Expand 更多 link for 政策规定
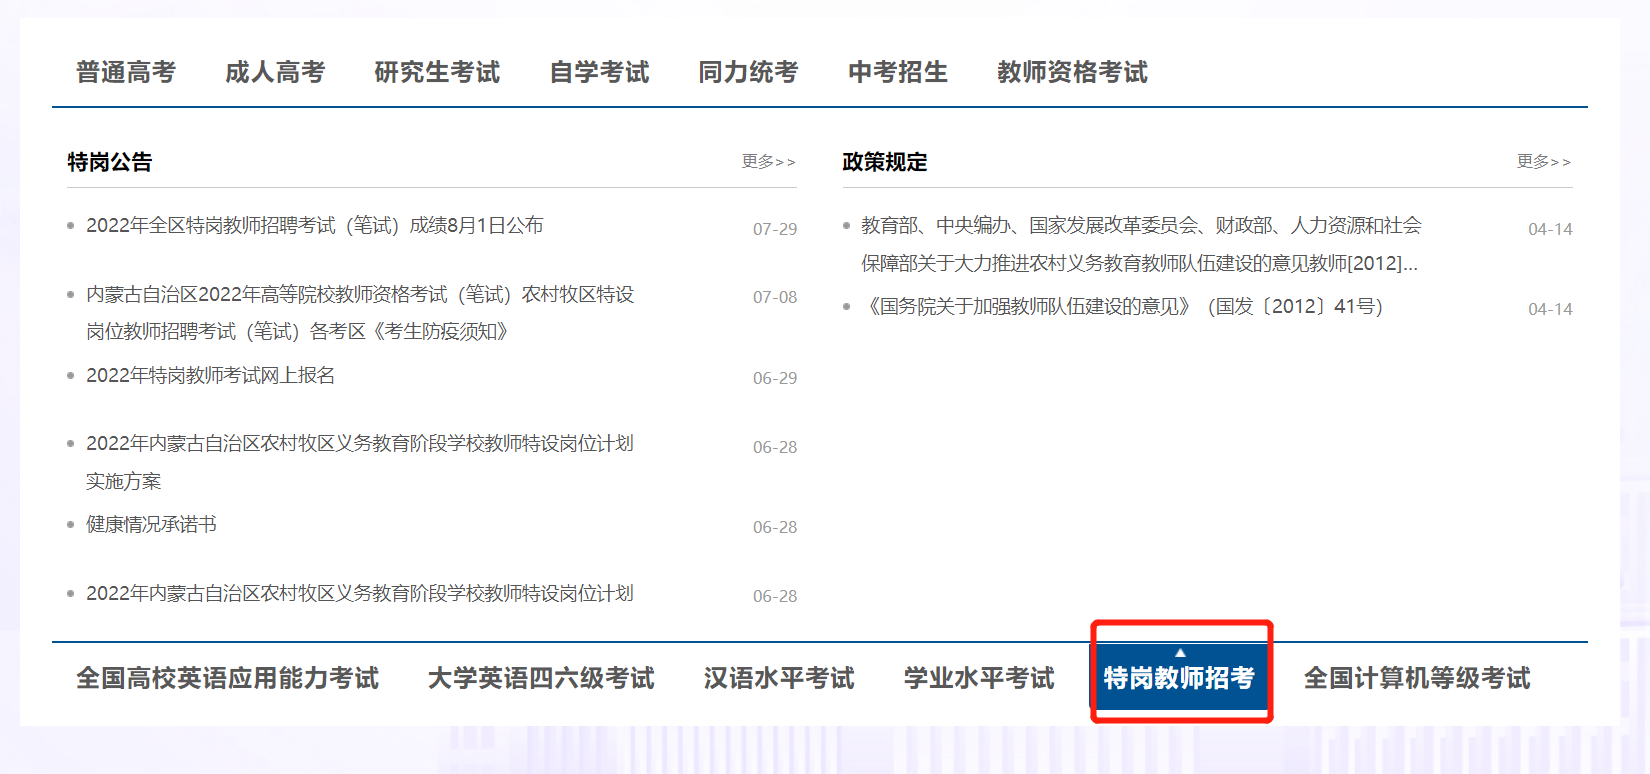This screenshot has height=774, width=1650. 1543,161
